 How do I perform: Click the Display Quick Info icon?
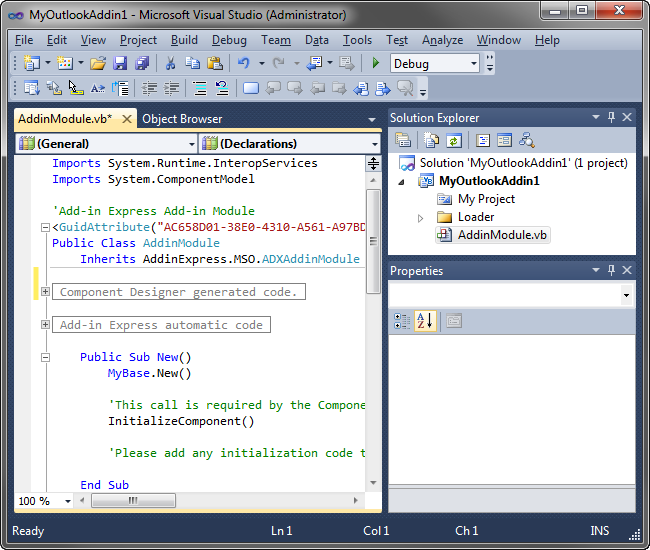click(76, 88)
